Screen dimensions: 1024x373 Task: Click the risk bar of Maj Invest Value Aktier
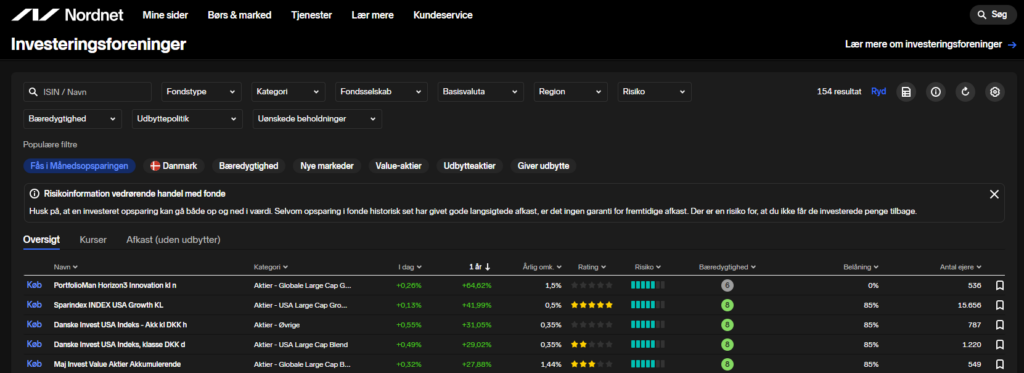(x=648, y=364)
